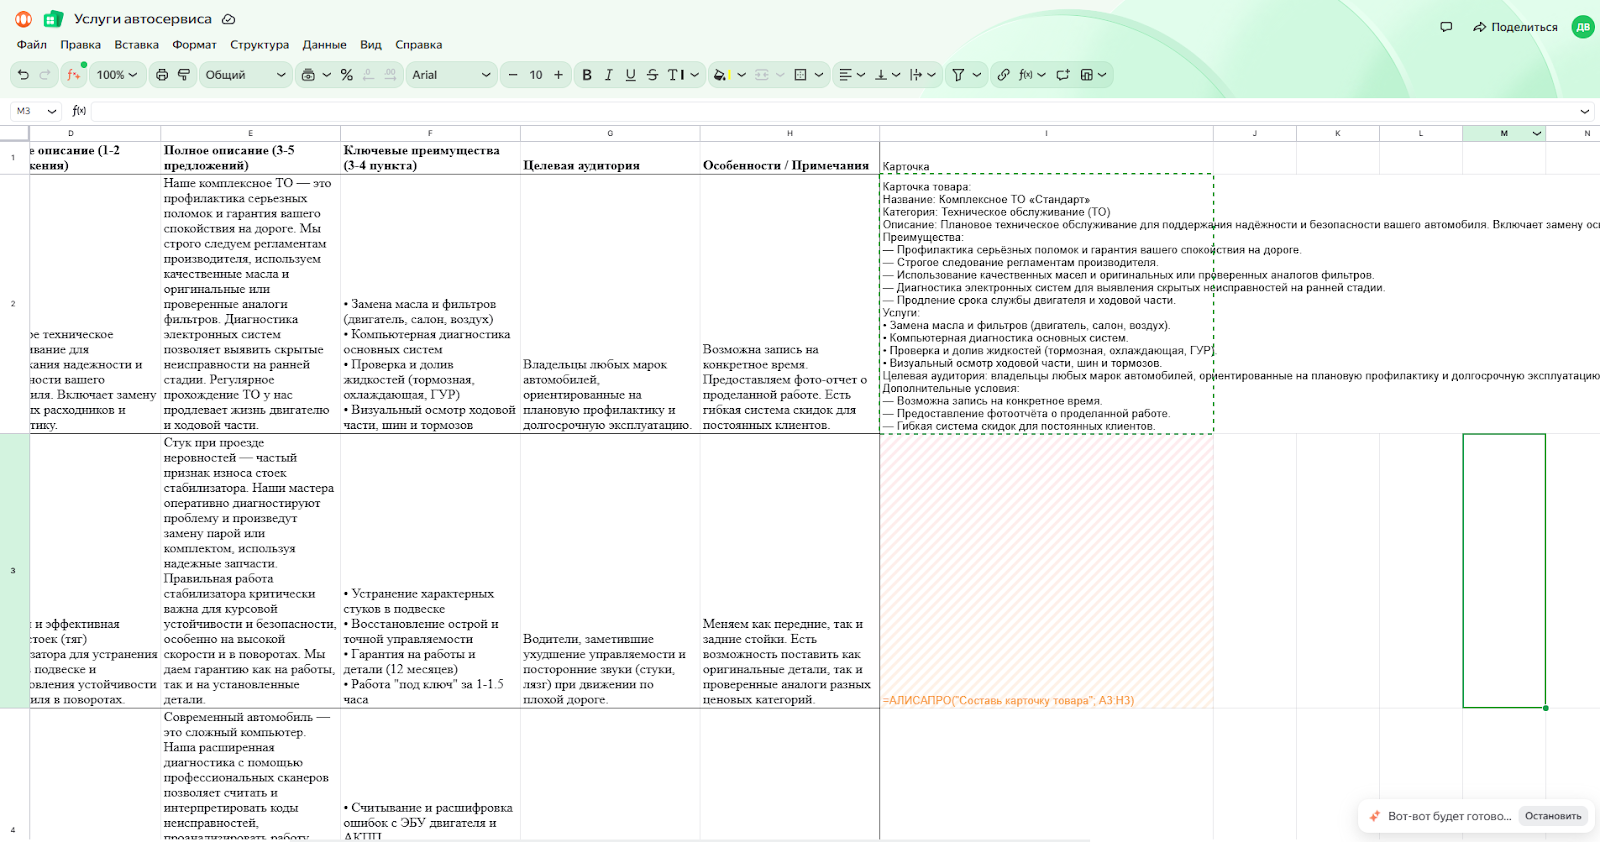The height and width of the screenshot is (842, 1600).
Task: Open the filter funnel tool
Action: (958, 75)
